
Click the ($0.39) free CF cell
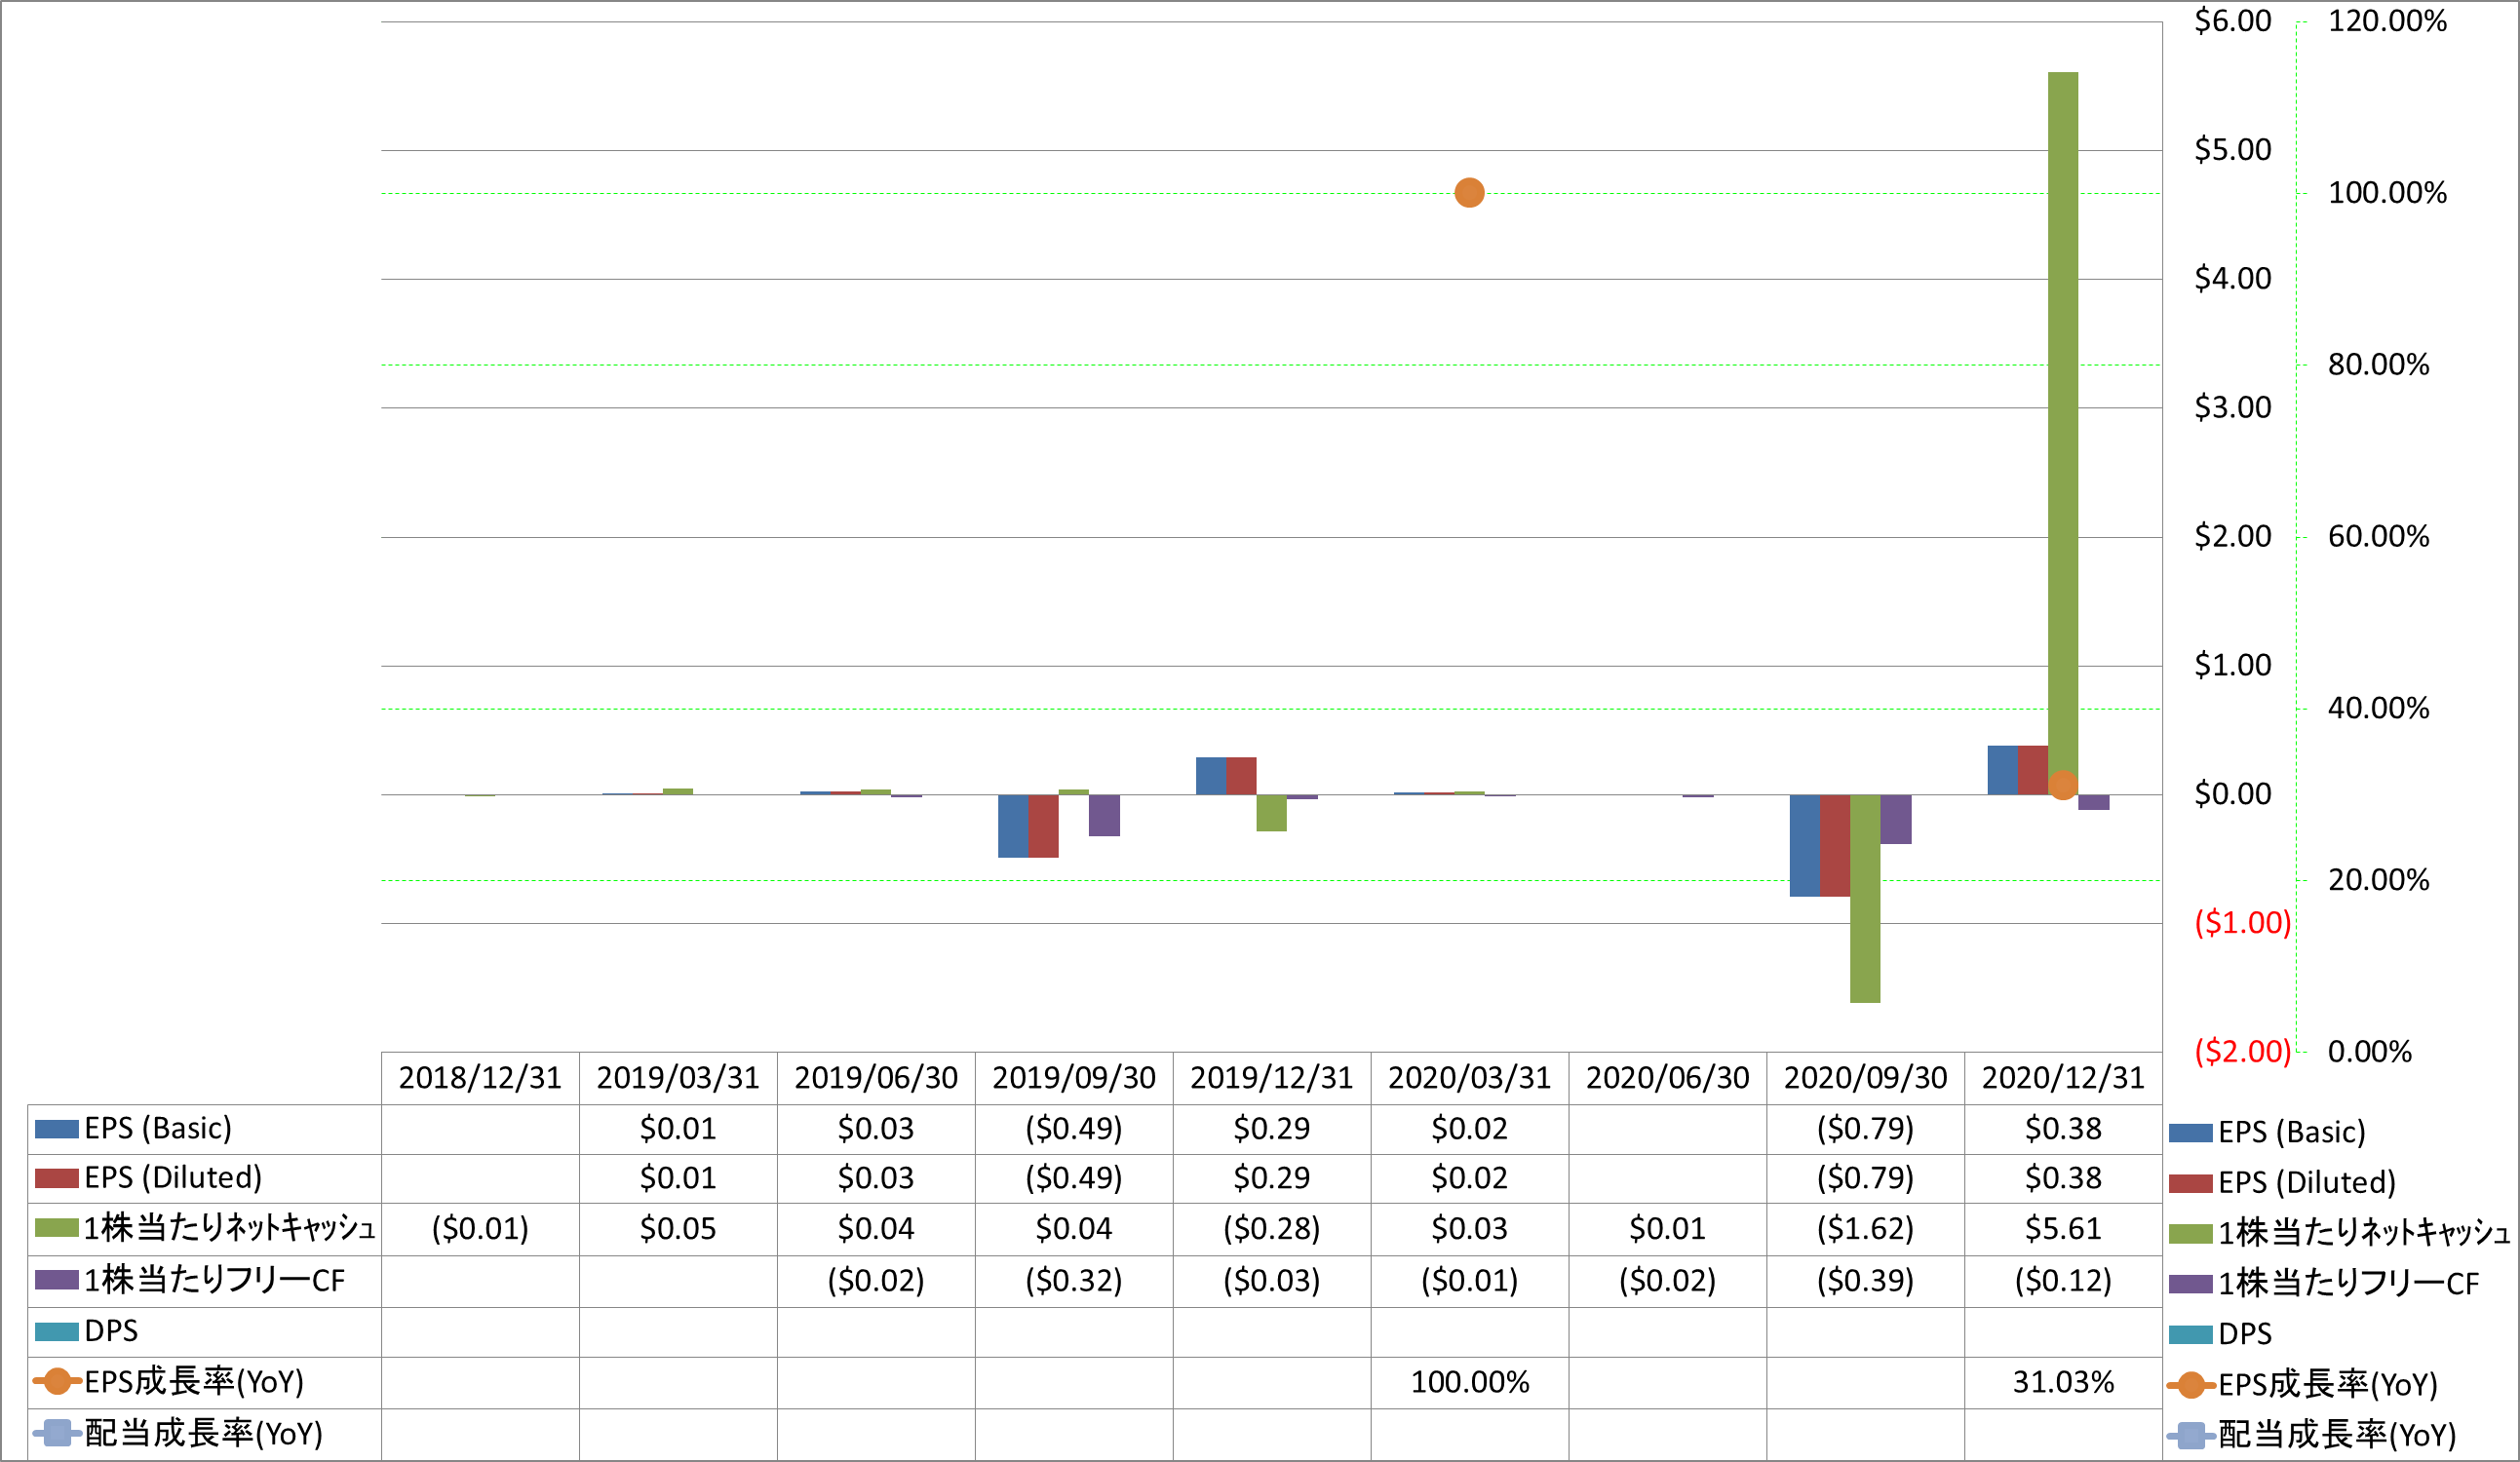(x=1865, y=1281)
